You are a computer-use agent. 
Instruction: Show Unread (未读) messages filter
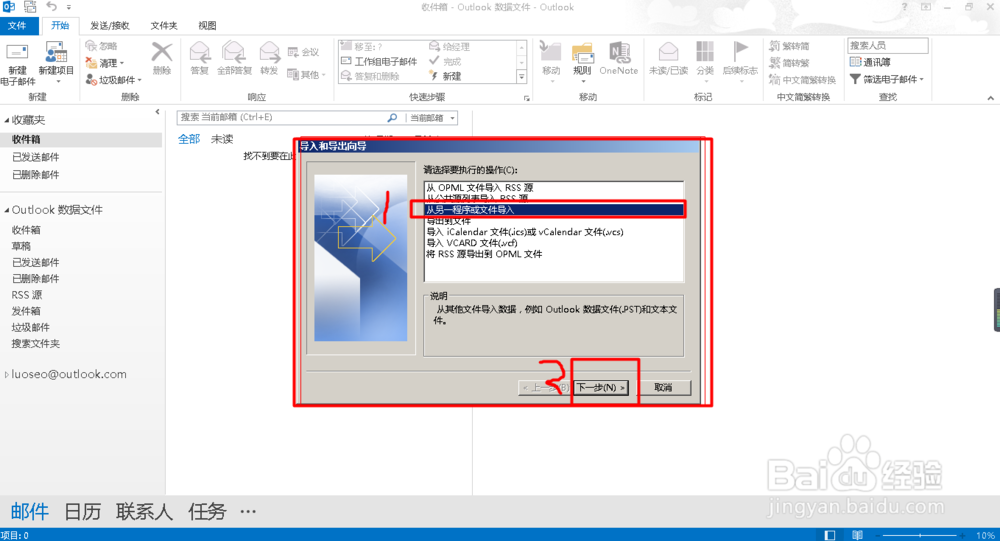click(222, 139)
